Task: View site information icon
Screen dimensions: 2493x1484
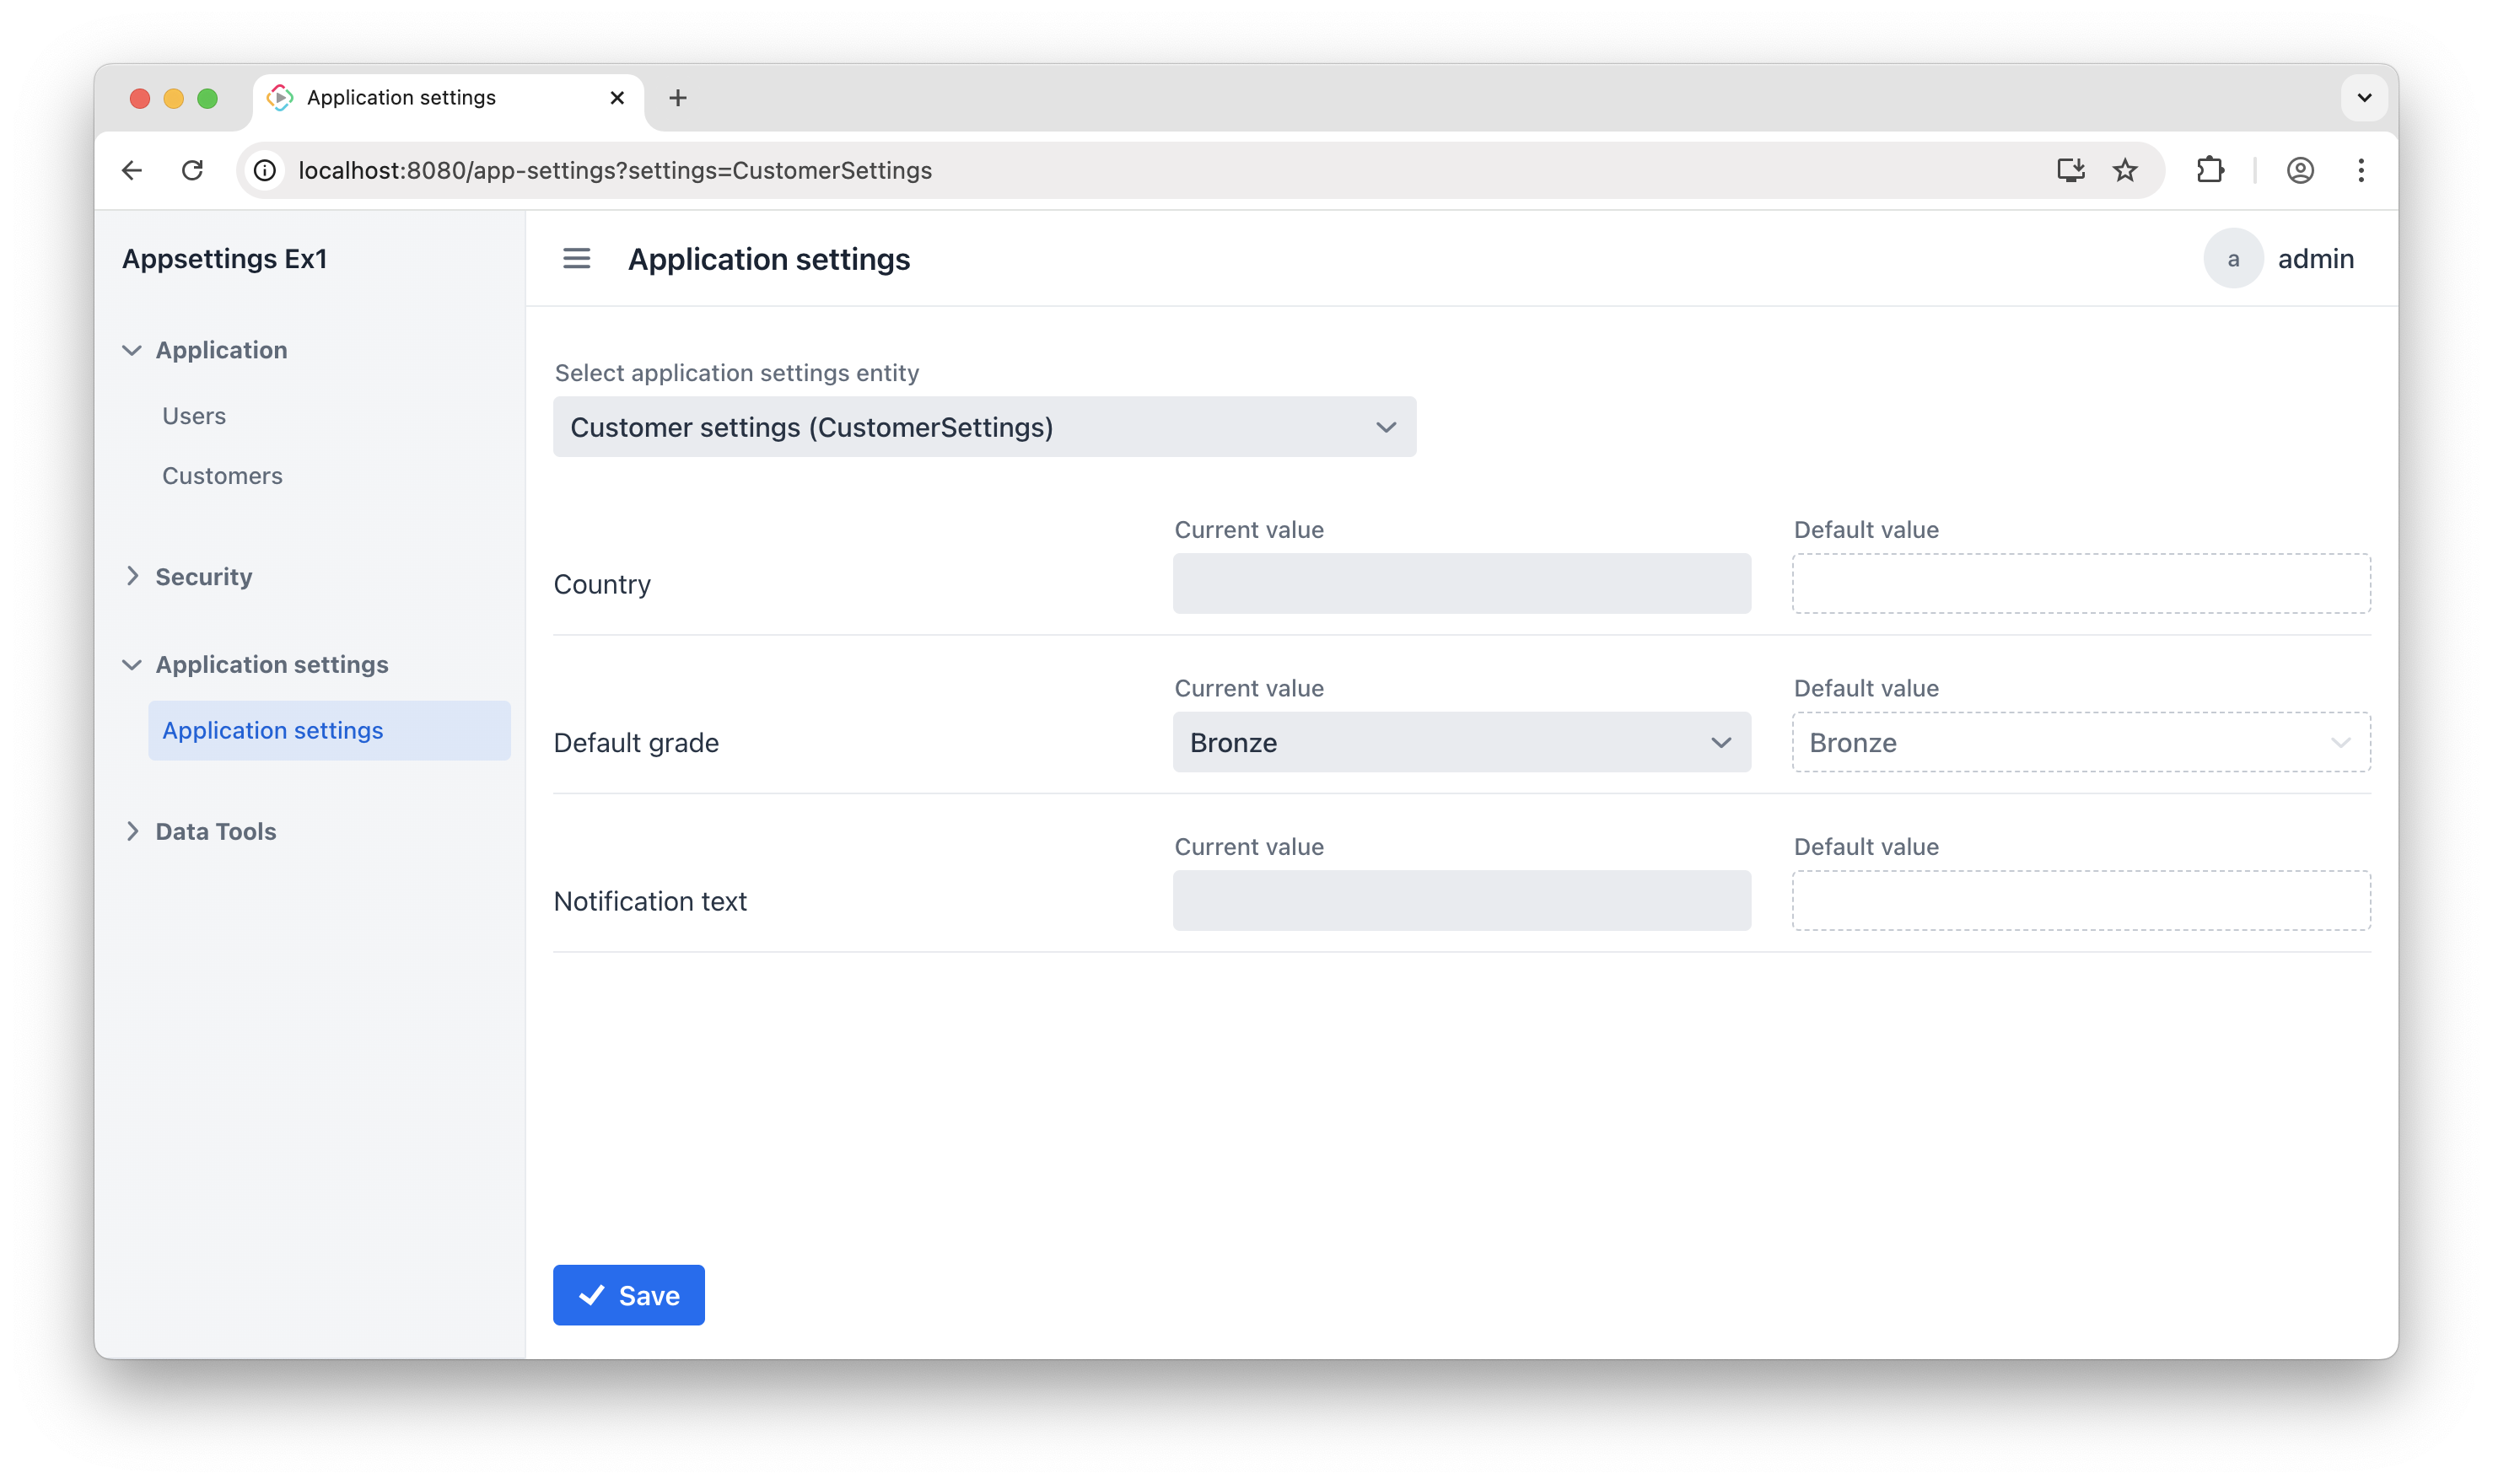Action: [x=265, y=170]
